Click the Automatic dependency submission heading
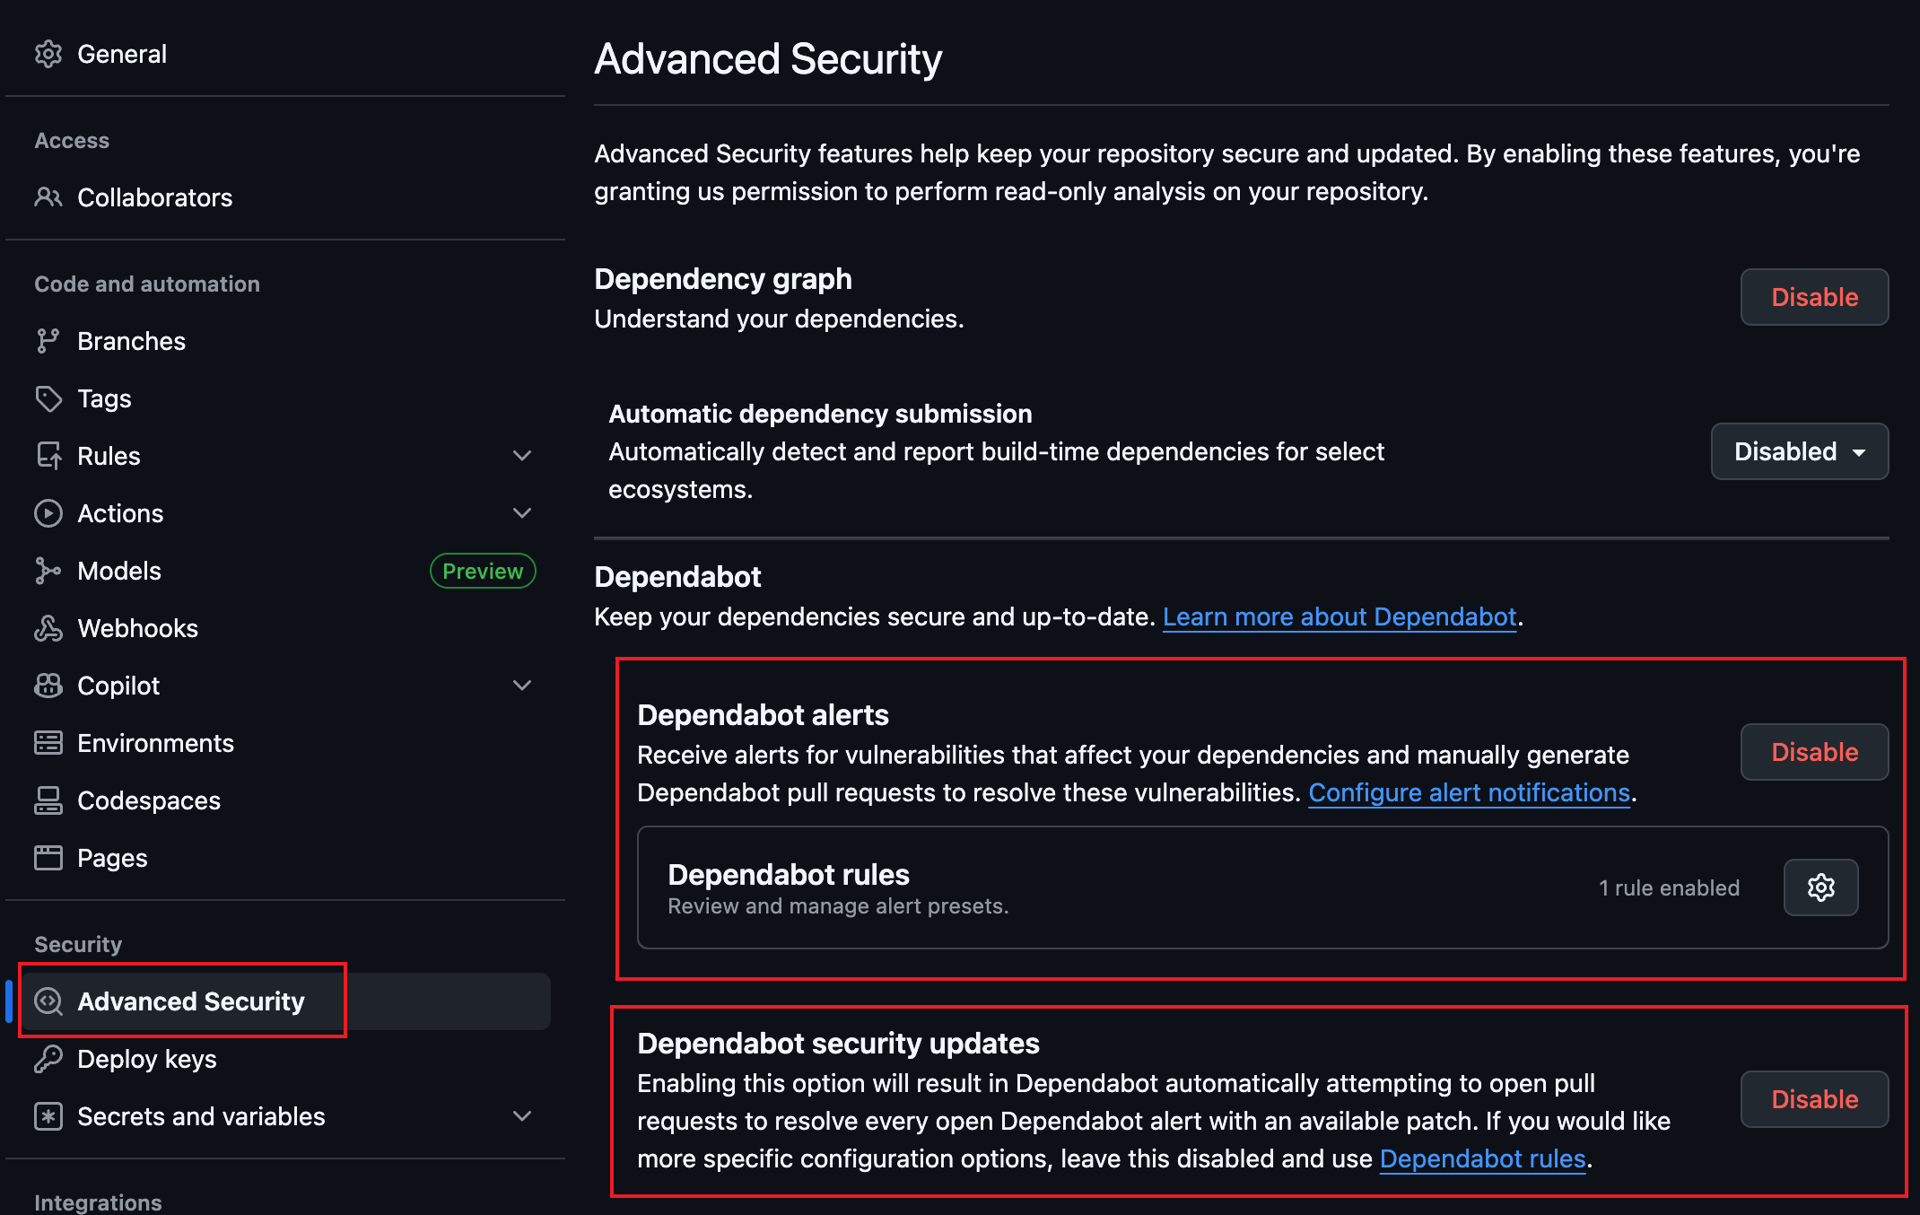Screen dimensions: 1920x1215 [x=820, y=414]
